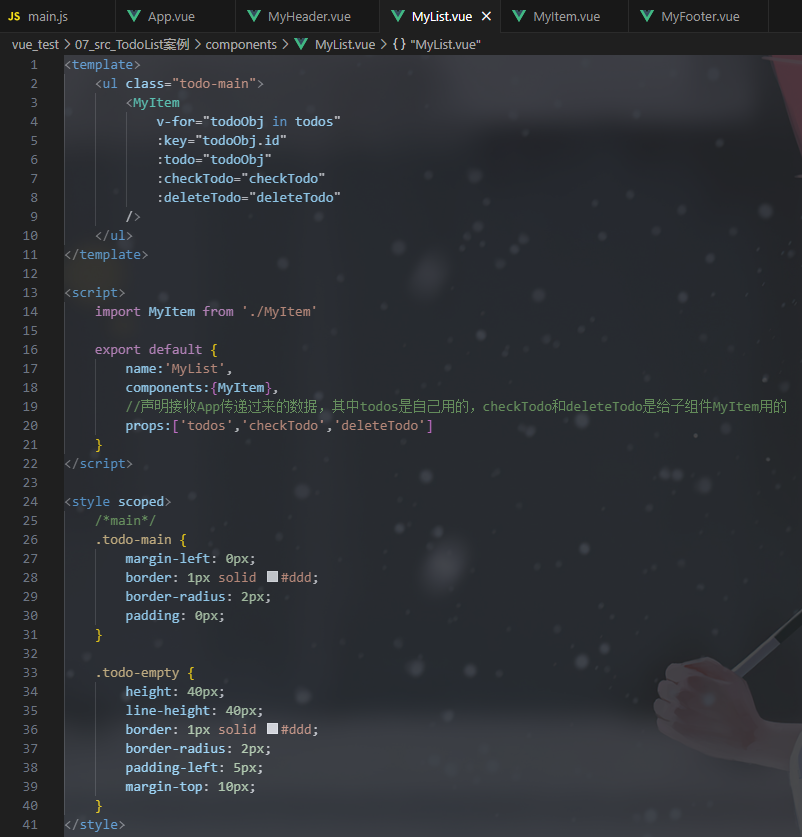The width and height of the screenshot is (802, 837).
Task: Click the closing </style> tag
Action: click(95, 825)
